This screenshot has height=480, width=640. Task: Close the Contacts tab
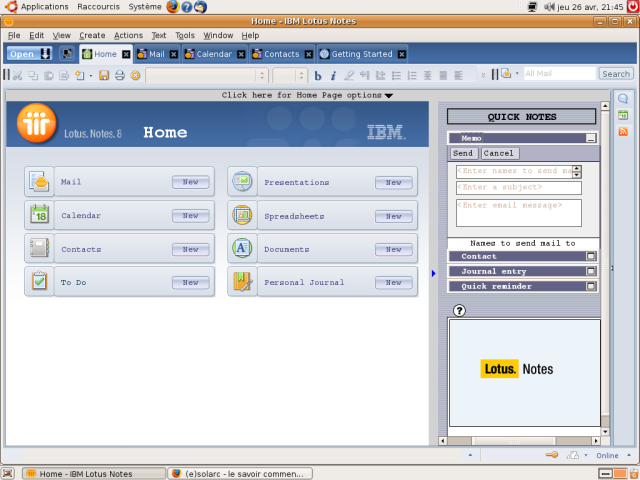309,54
